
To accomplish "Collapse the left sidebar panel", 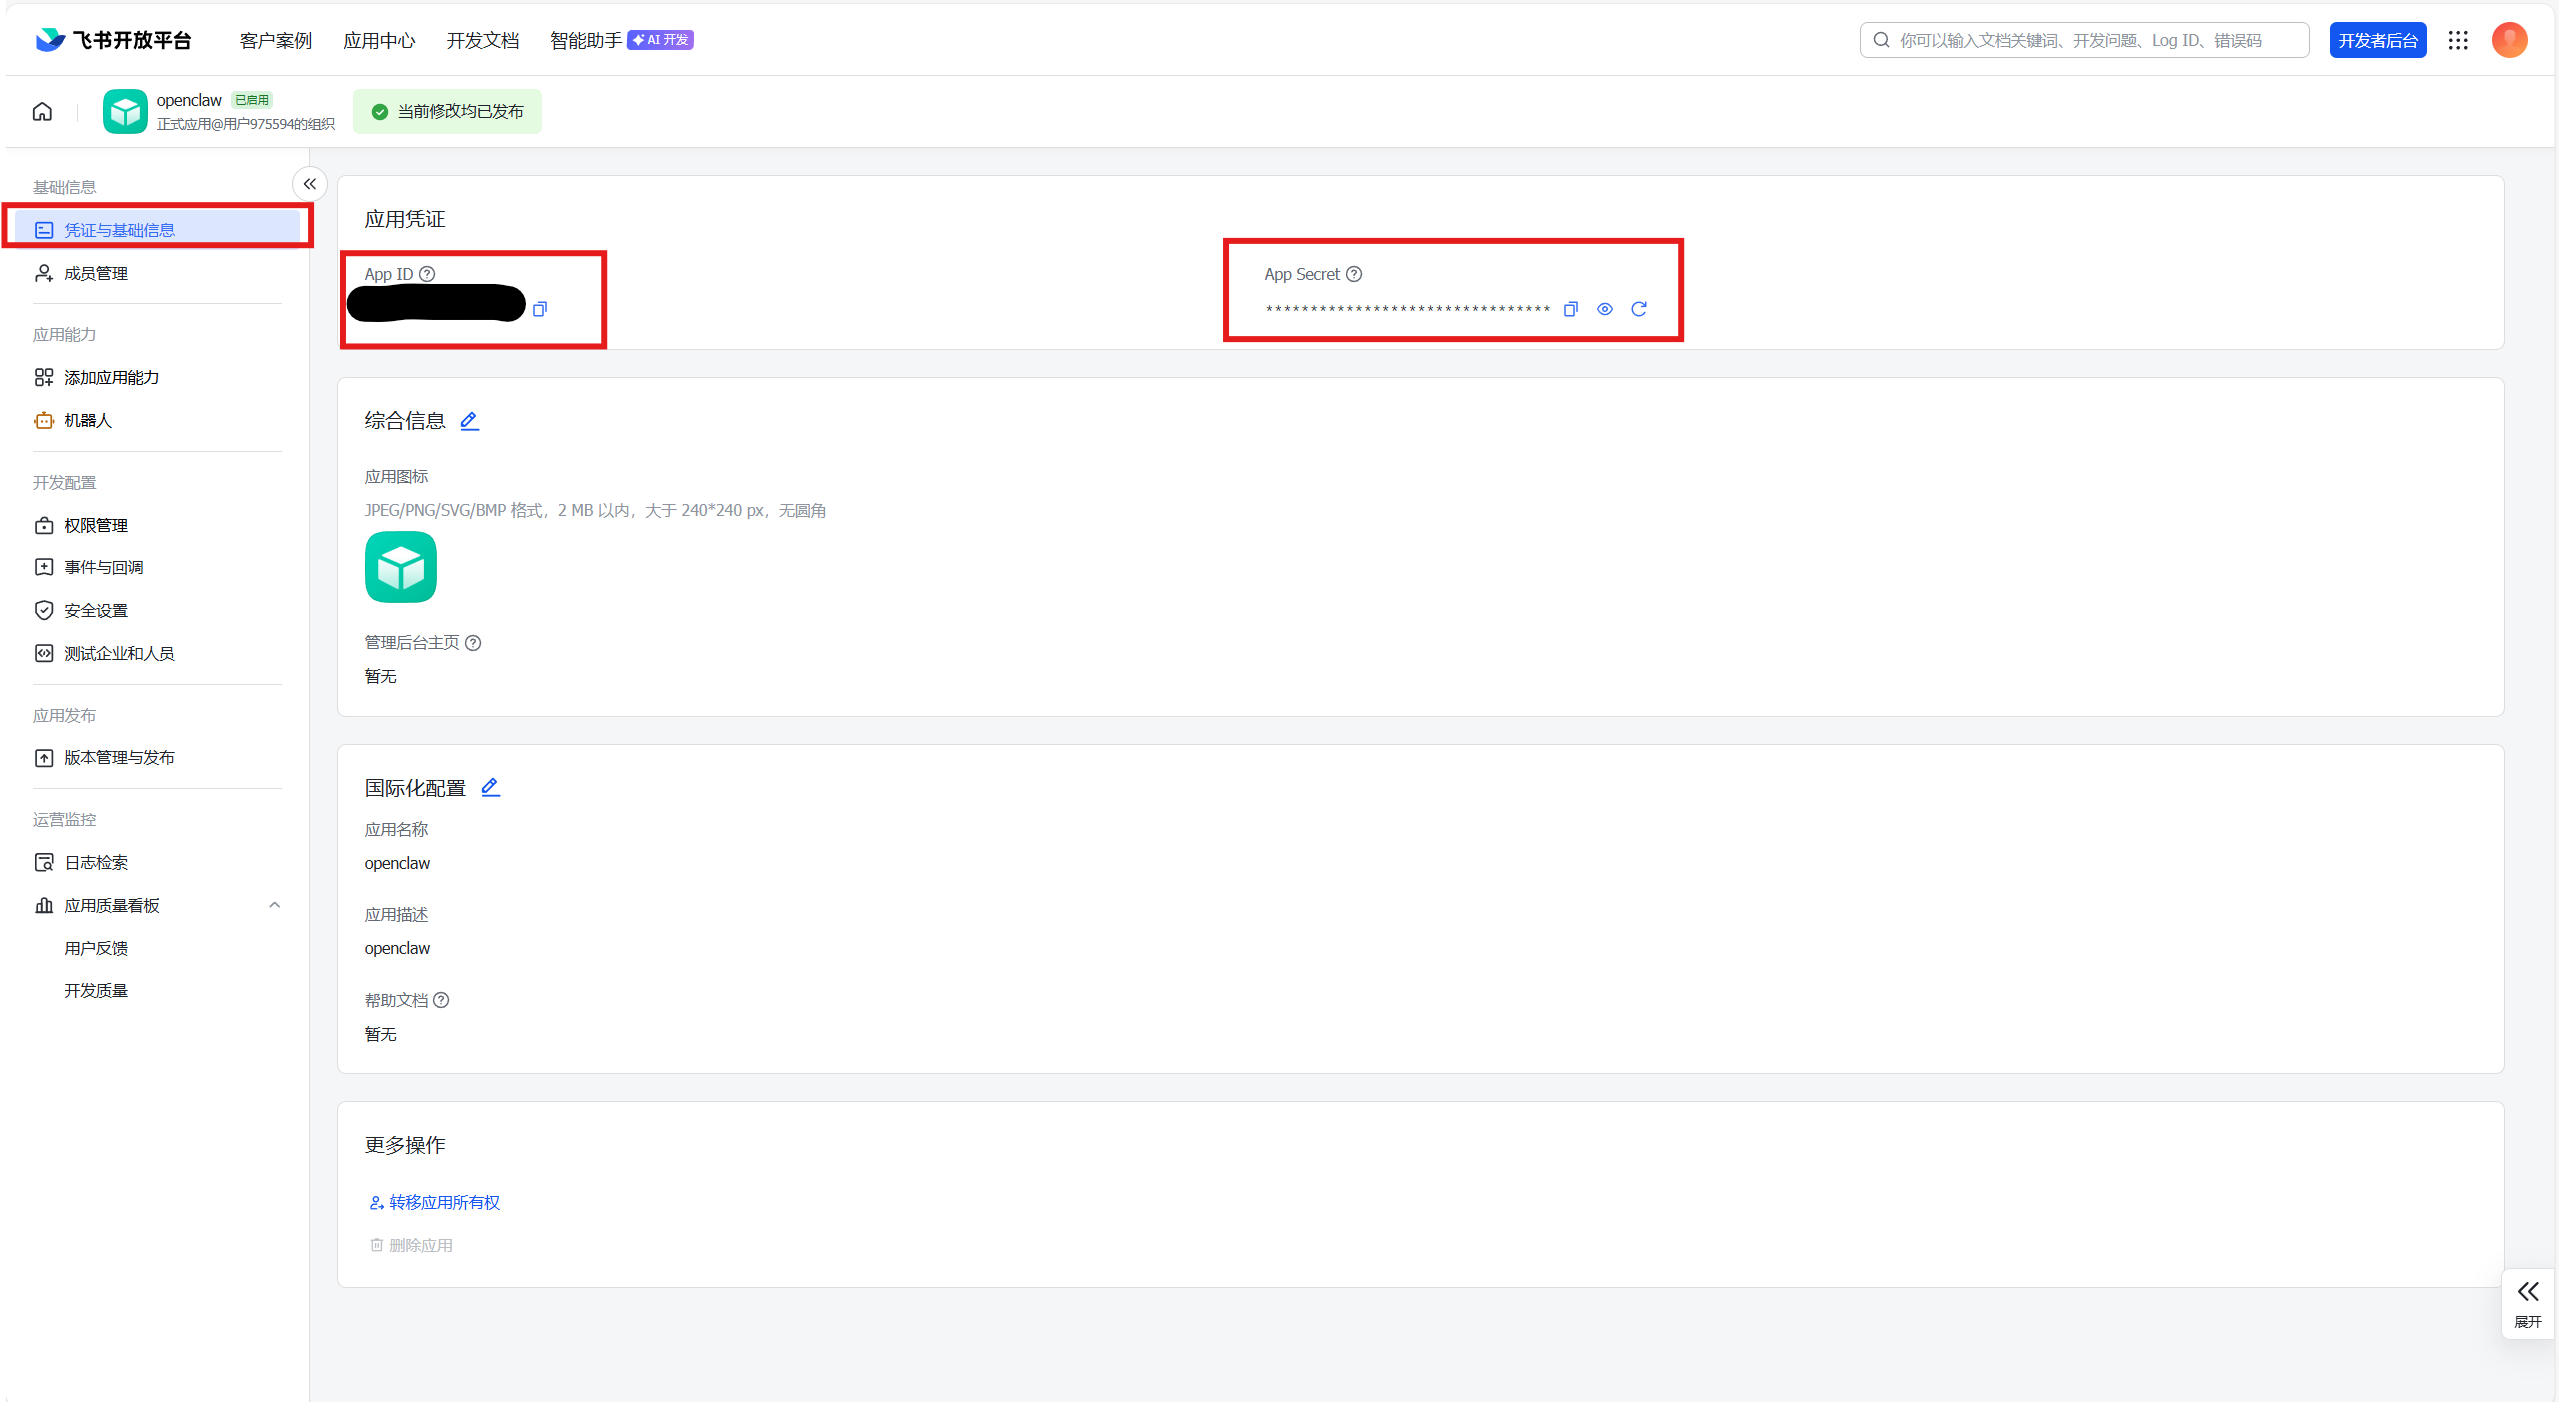I will (x=310, y=184).
